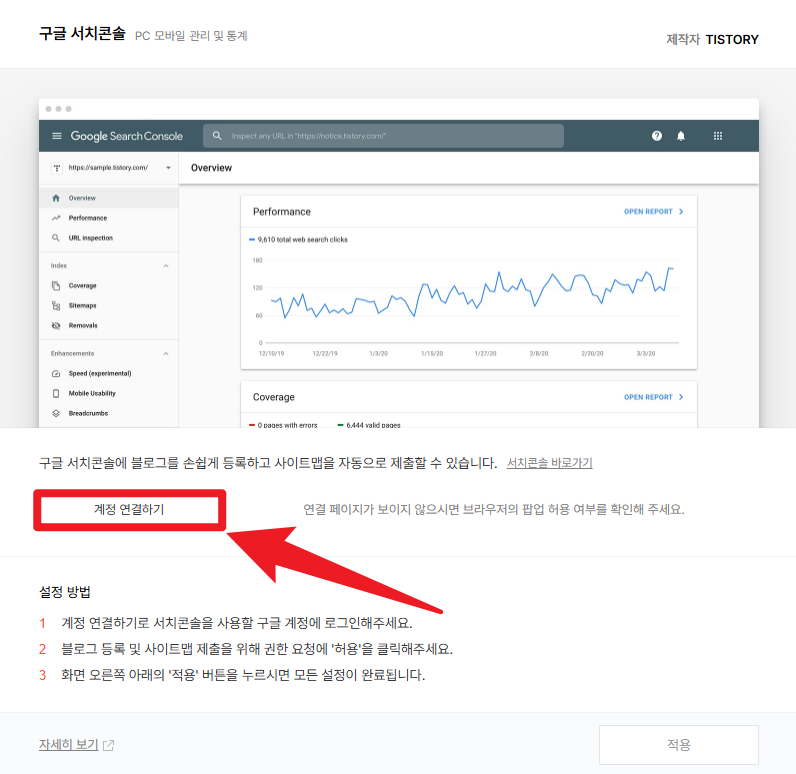Open the 서치콘솔 바로가기 link
Image resolution: width=796 pixels, height=774 pixels.
[549, 463]
